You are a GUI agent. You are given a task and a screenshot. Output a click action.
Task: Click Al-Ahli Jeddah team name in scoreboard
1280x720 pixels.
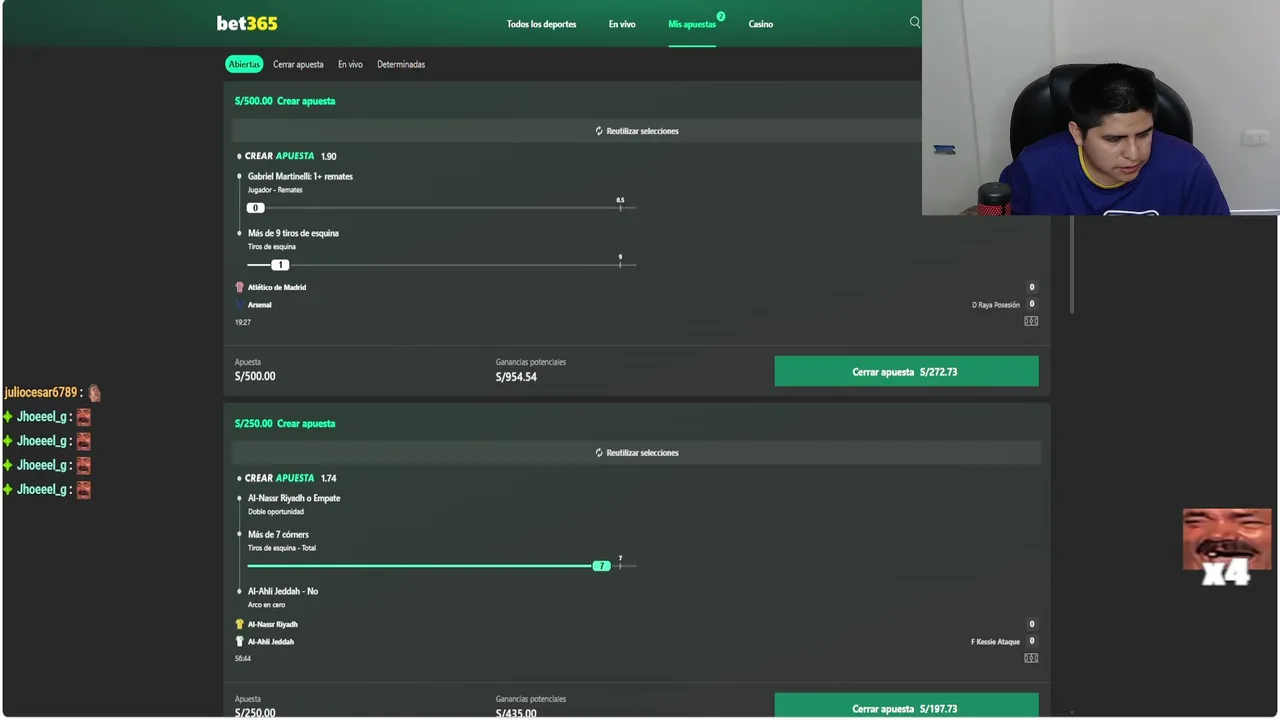(x=270, y=641)
